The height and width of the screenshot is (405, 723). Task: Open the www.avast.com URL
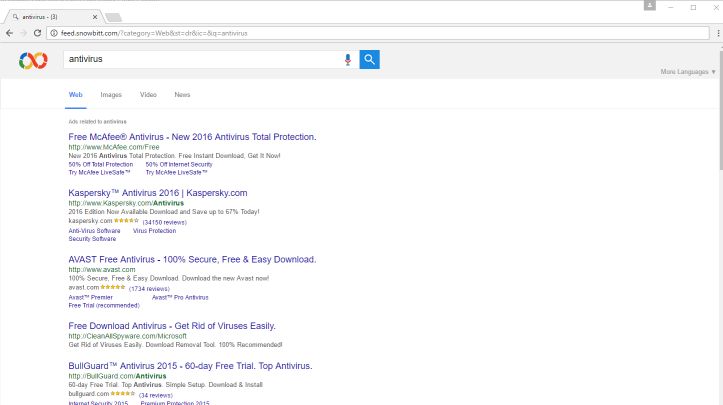(102, 269)
